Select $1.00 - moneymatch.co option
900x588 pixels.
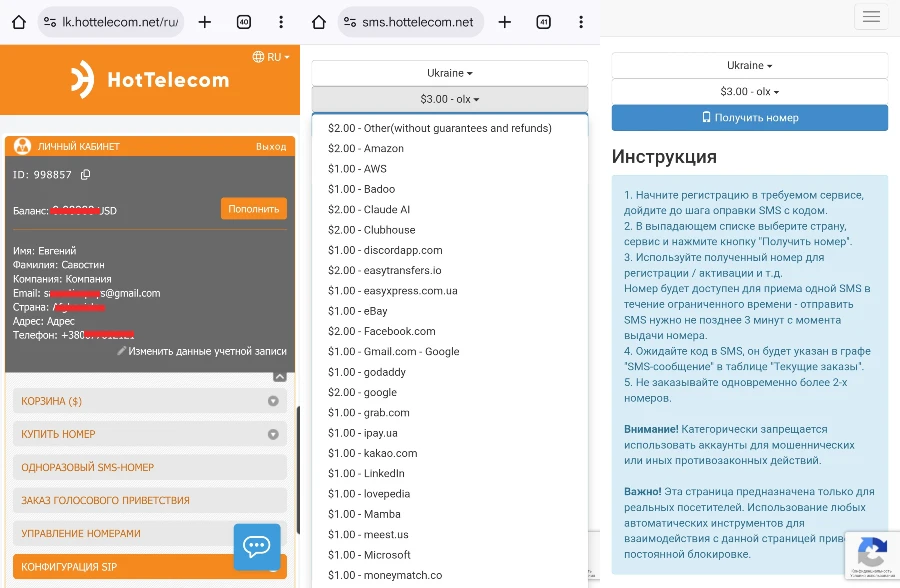(x=450, y=575)
